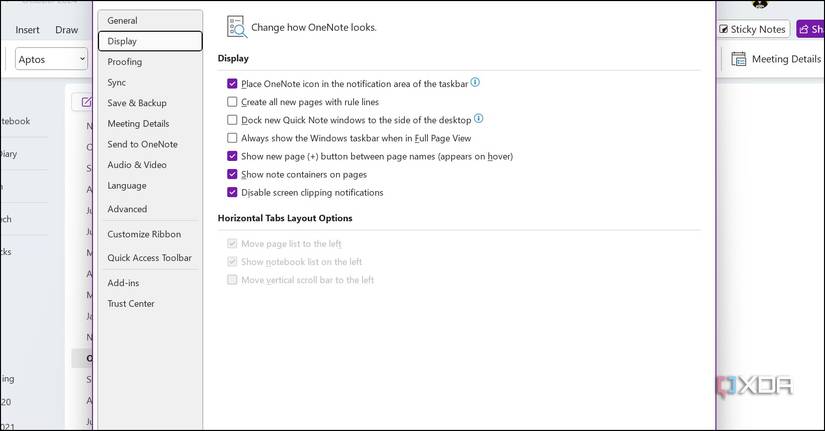Click the Sticky Notes button
The image size is (825, 431).
(753, 29)
